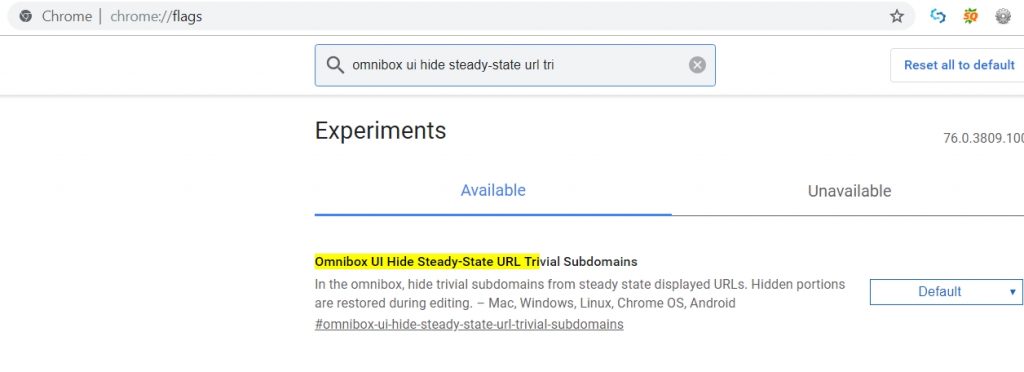Click the Experiments heading
The width and height of the screenshot is (1024, 372).
point(380,131)
